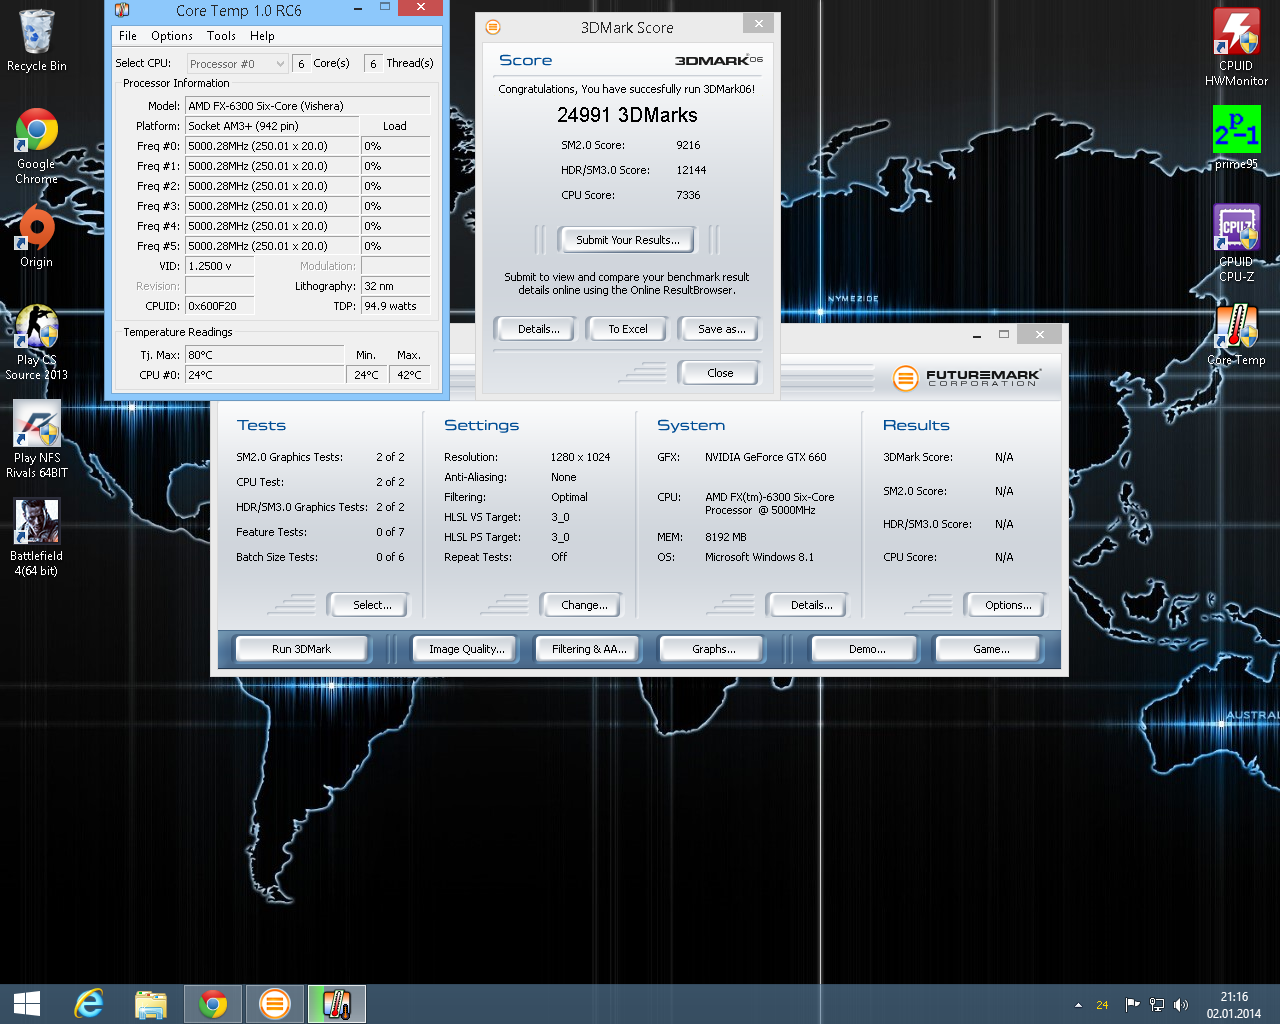1280x1024 pixels.
Task: Open the Options menu in Core Temp
Action: pos(172,36)
